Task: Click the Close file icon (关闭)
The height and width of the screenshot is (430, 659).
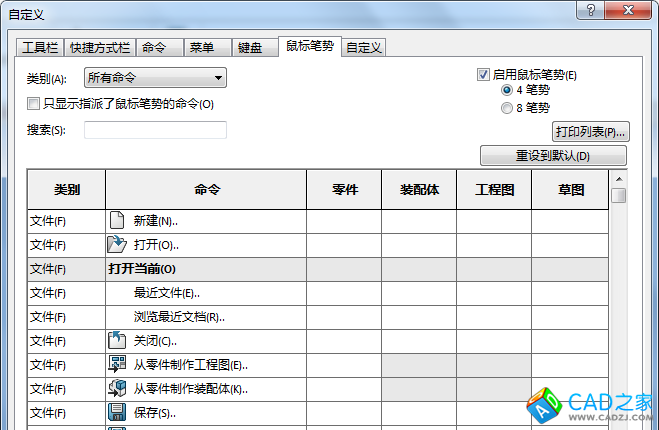Action: [x=118, y=341]
